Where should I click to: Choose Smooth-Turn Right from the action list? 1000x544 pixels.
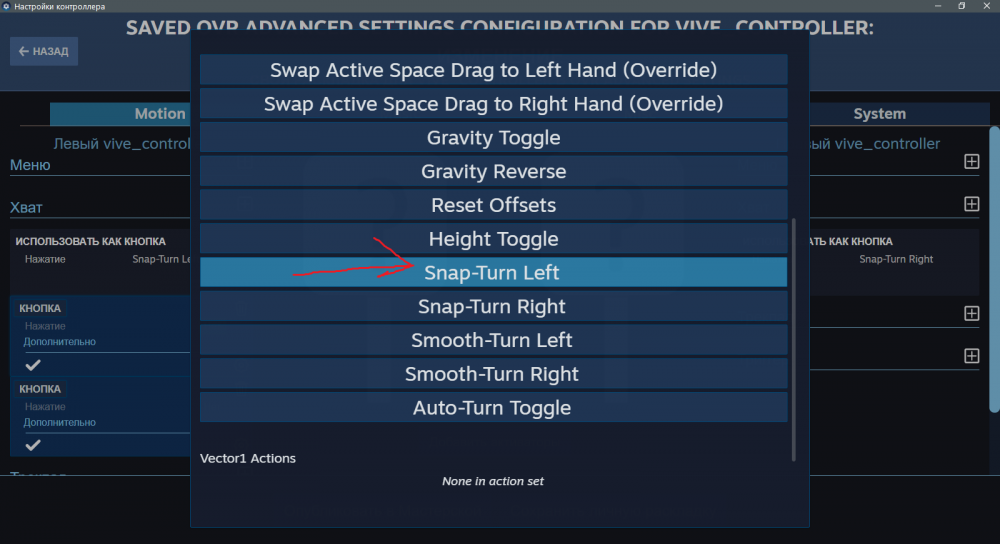click(x=493, y=374)
